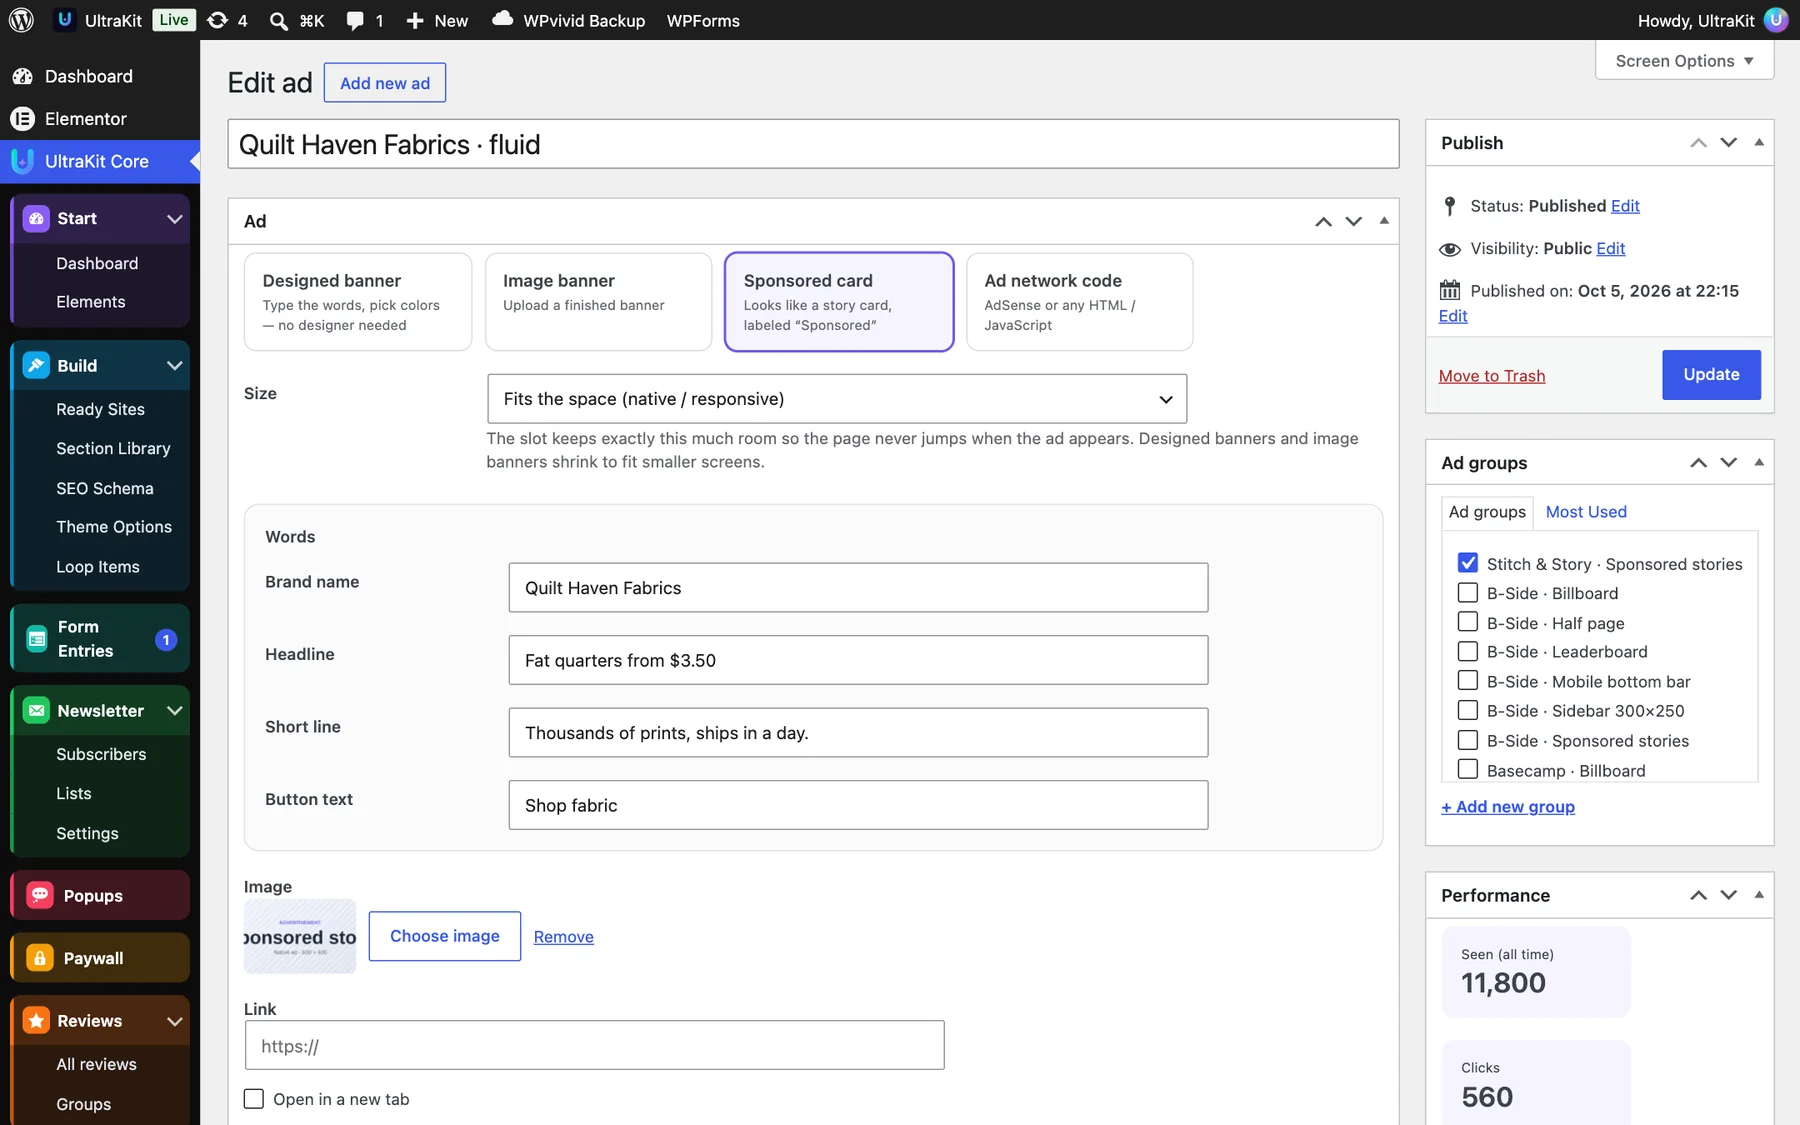Click the blue Build section icon
1800x1125 pixels.
(36, 366)
